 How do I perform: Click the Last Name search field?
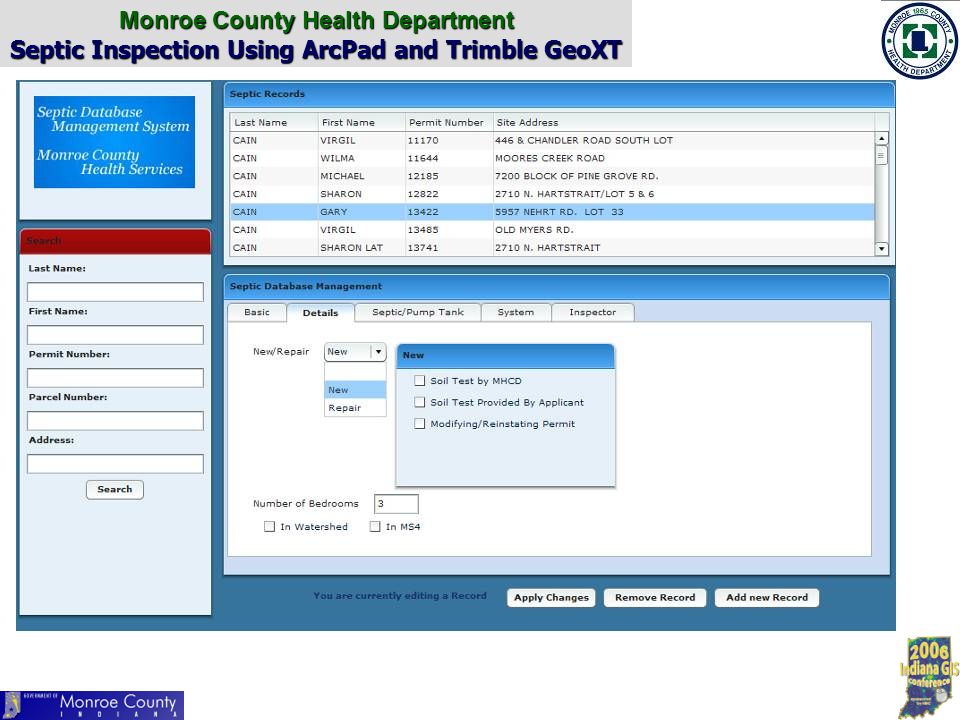[x=115, y=291]
